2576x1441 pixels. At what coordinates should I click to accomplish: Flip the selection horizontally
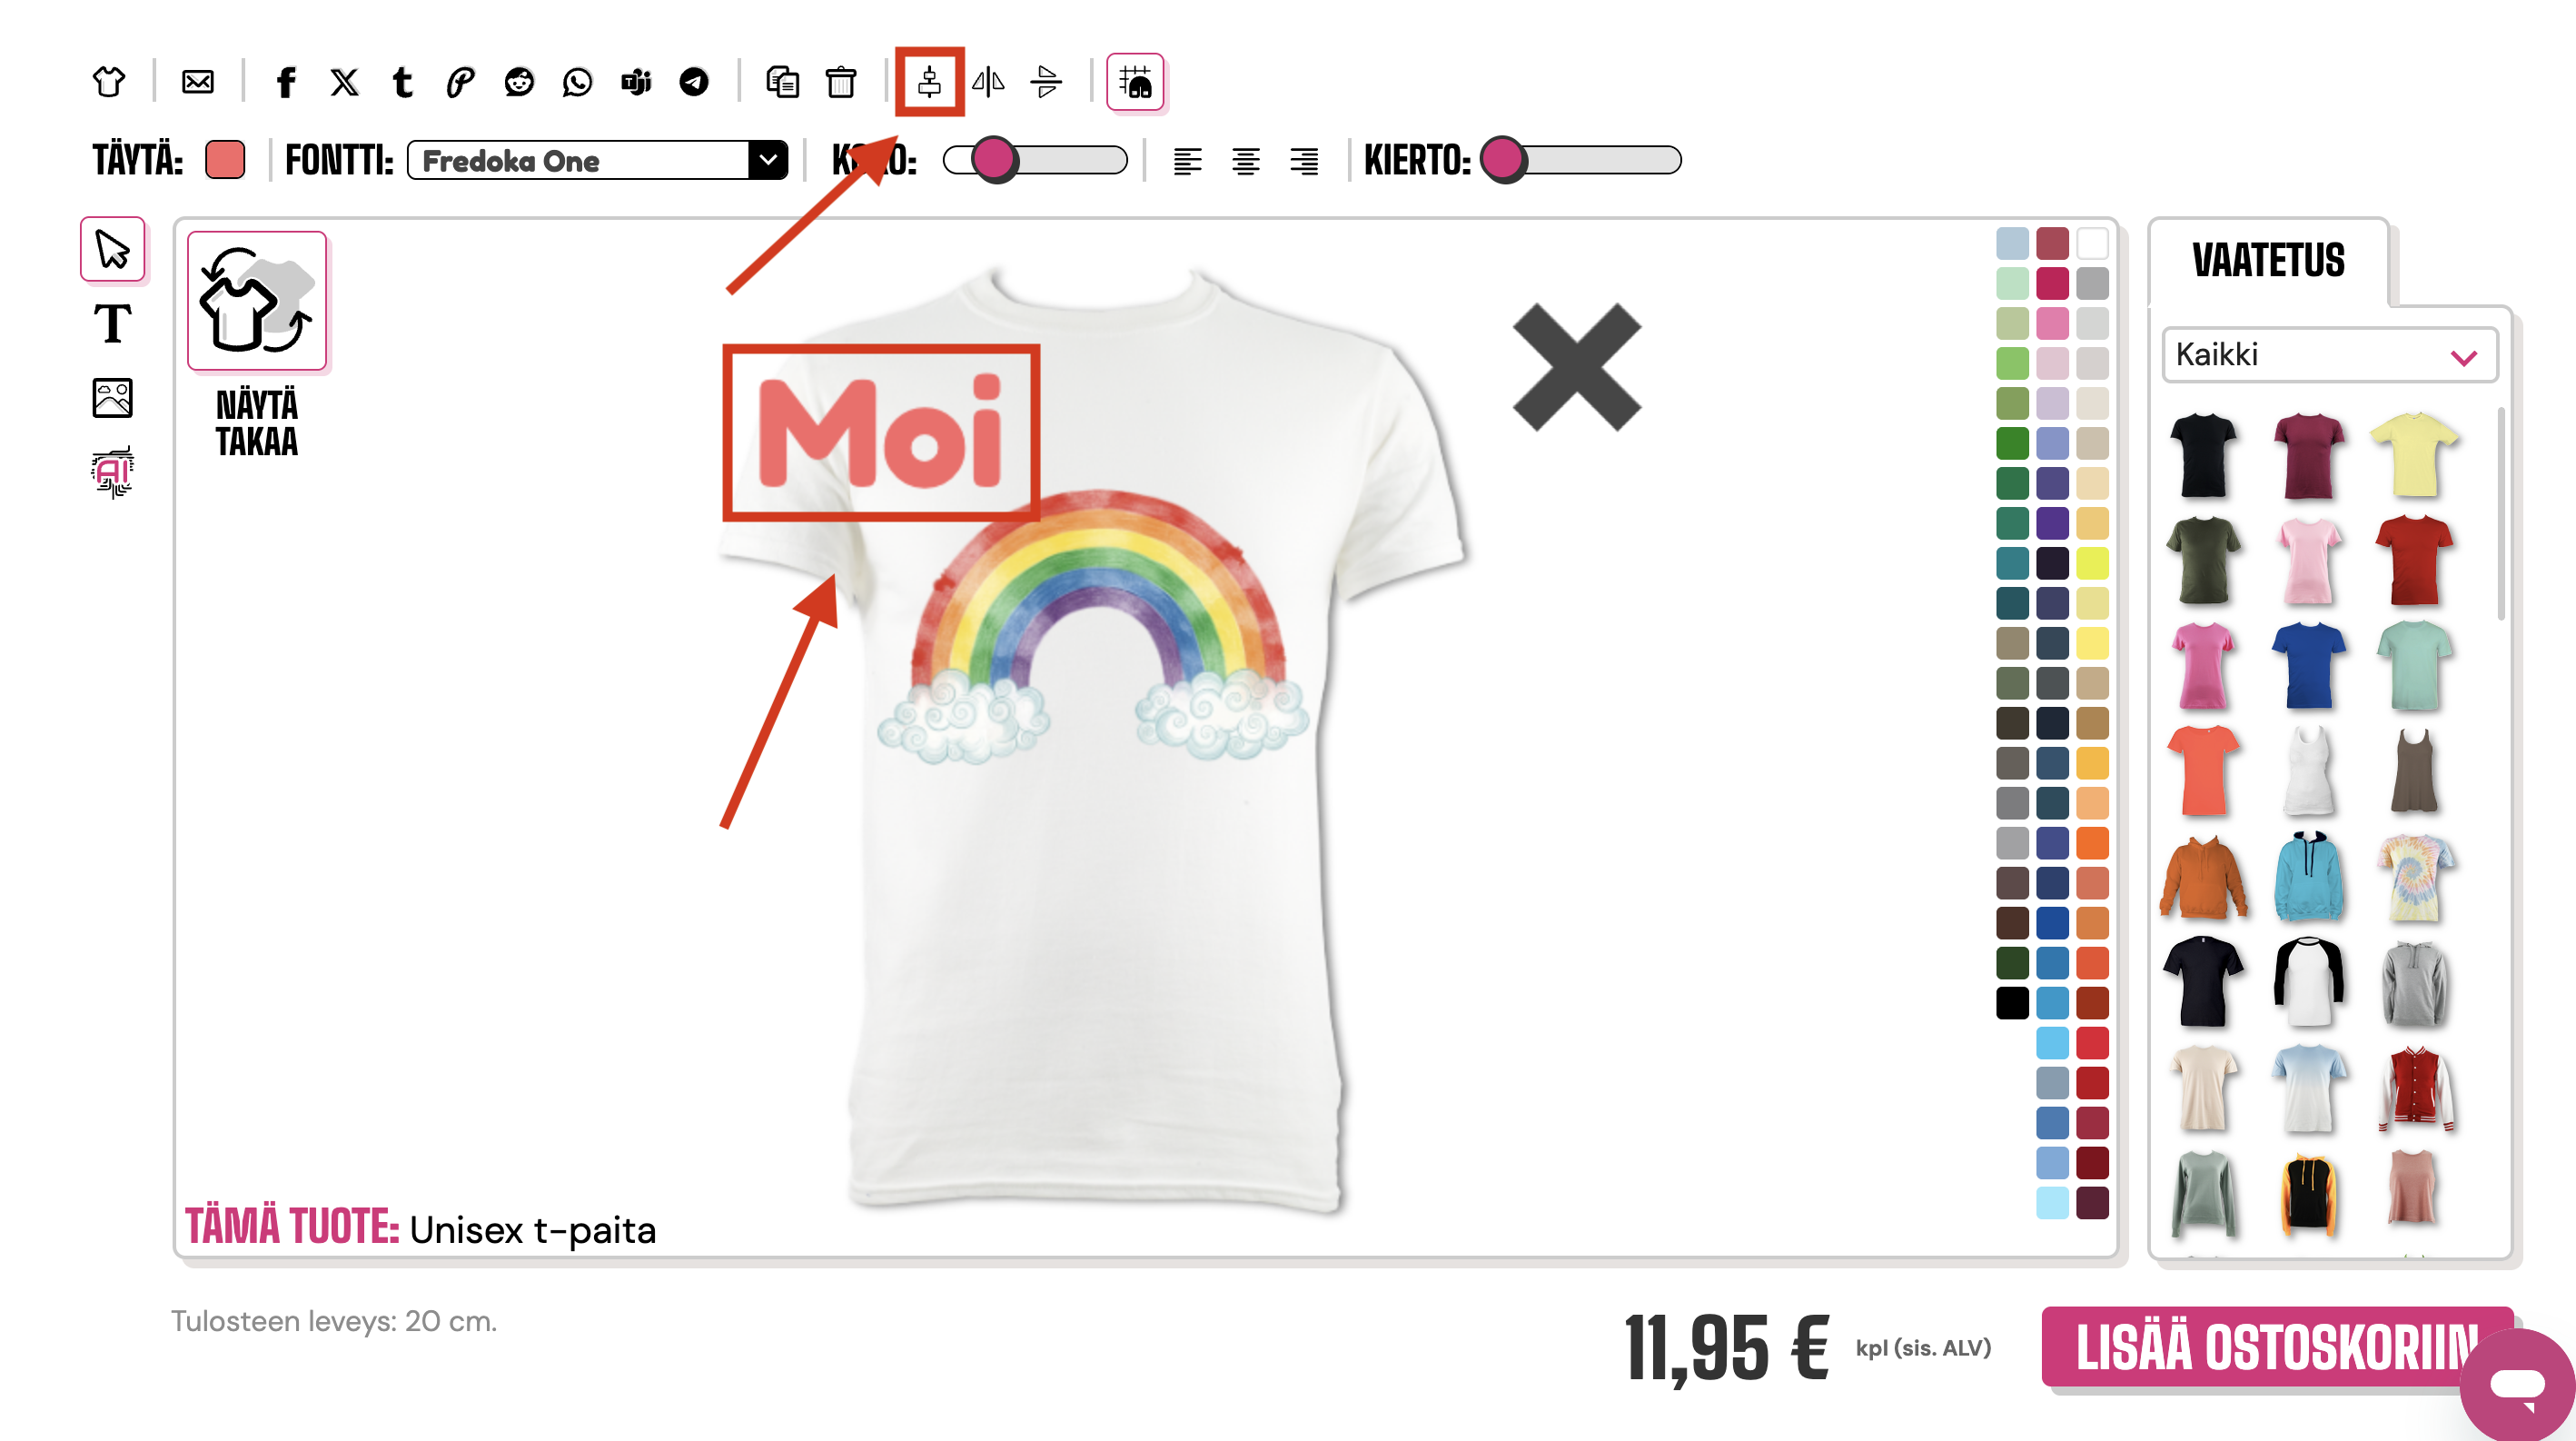pos(988,82)
